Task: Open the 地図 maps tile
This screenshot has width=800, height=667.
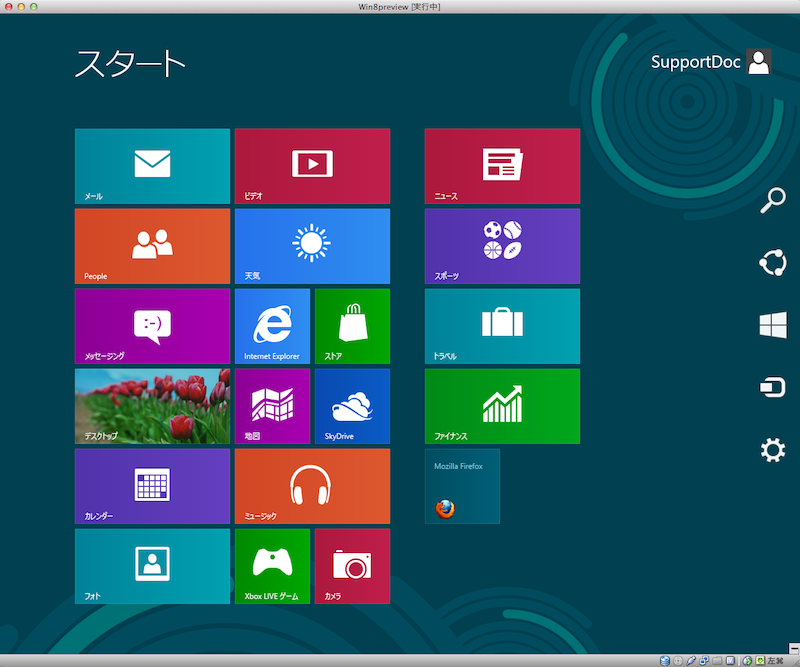Action: [272, 406]
